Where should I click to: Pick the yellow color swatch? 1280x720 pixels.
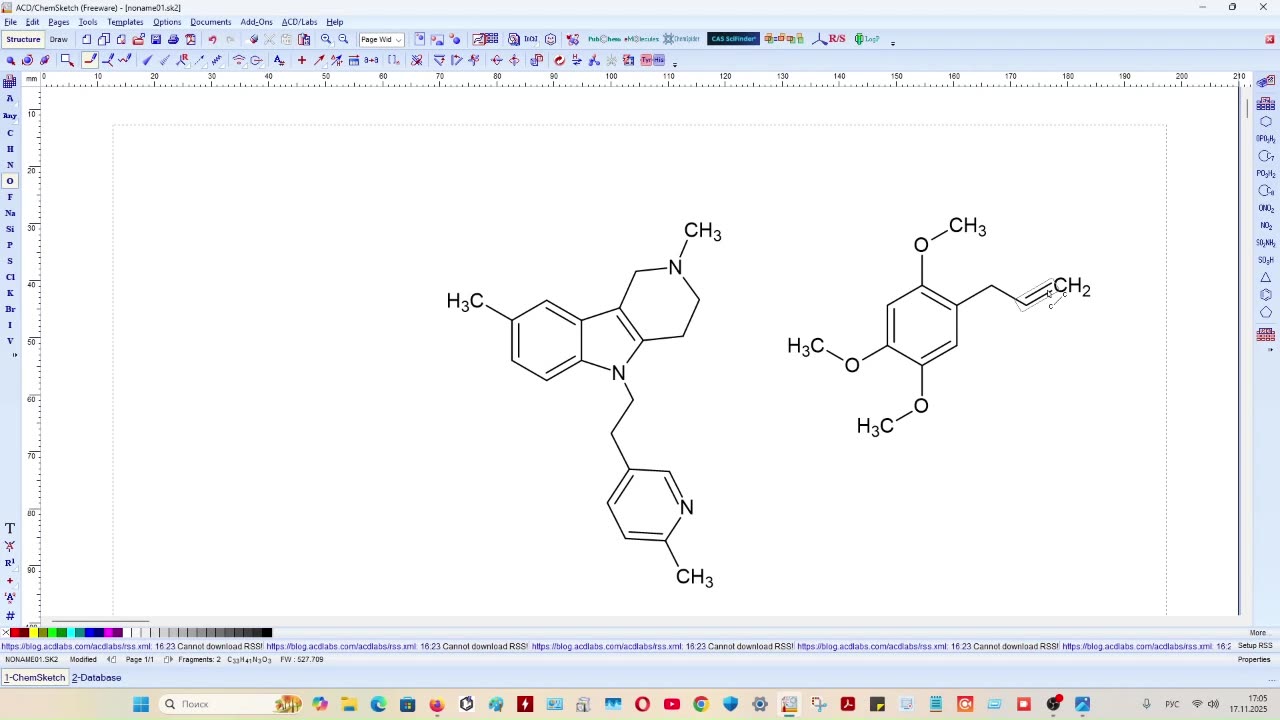pos(34,632)
